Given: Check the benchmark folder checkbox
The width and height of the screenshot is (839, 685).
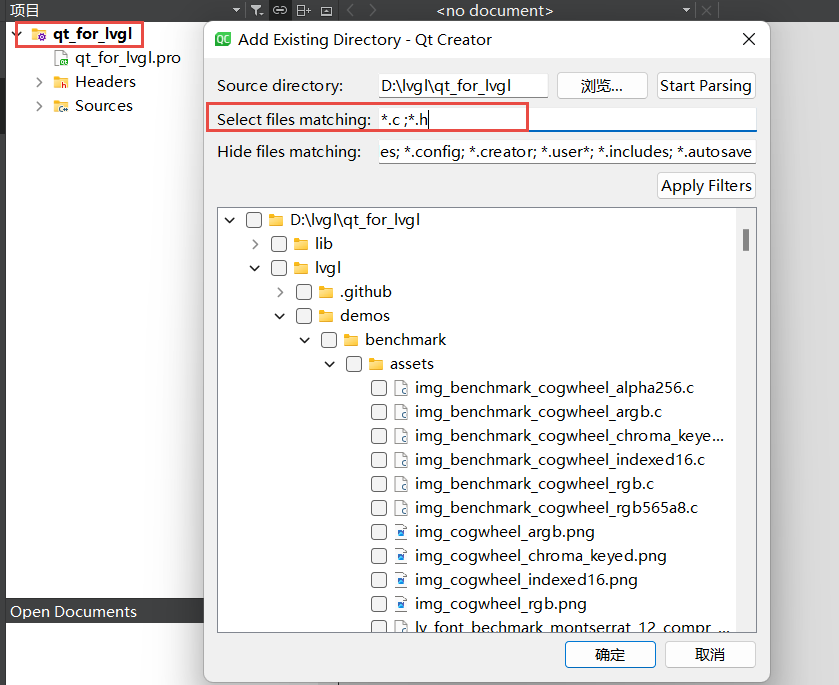Looking at the screenshot, I should coord(329,340).
